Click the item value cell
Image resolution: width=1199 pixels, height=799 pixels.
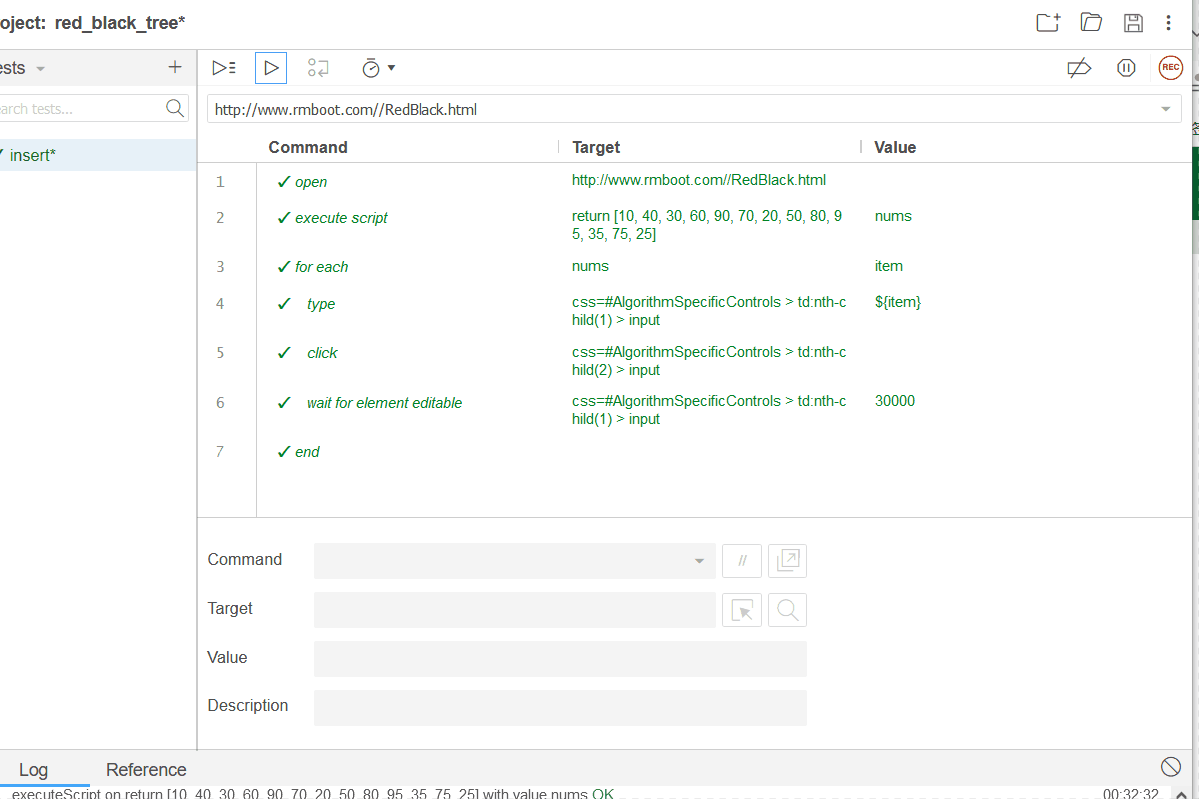coord(889,266)
